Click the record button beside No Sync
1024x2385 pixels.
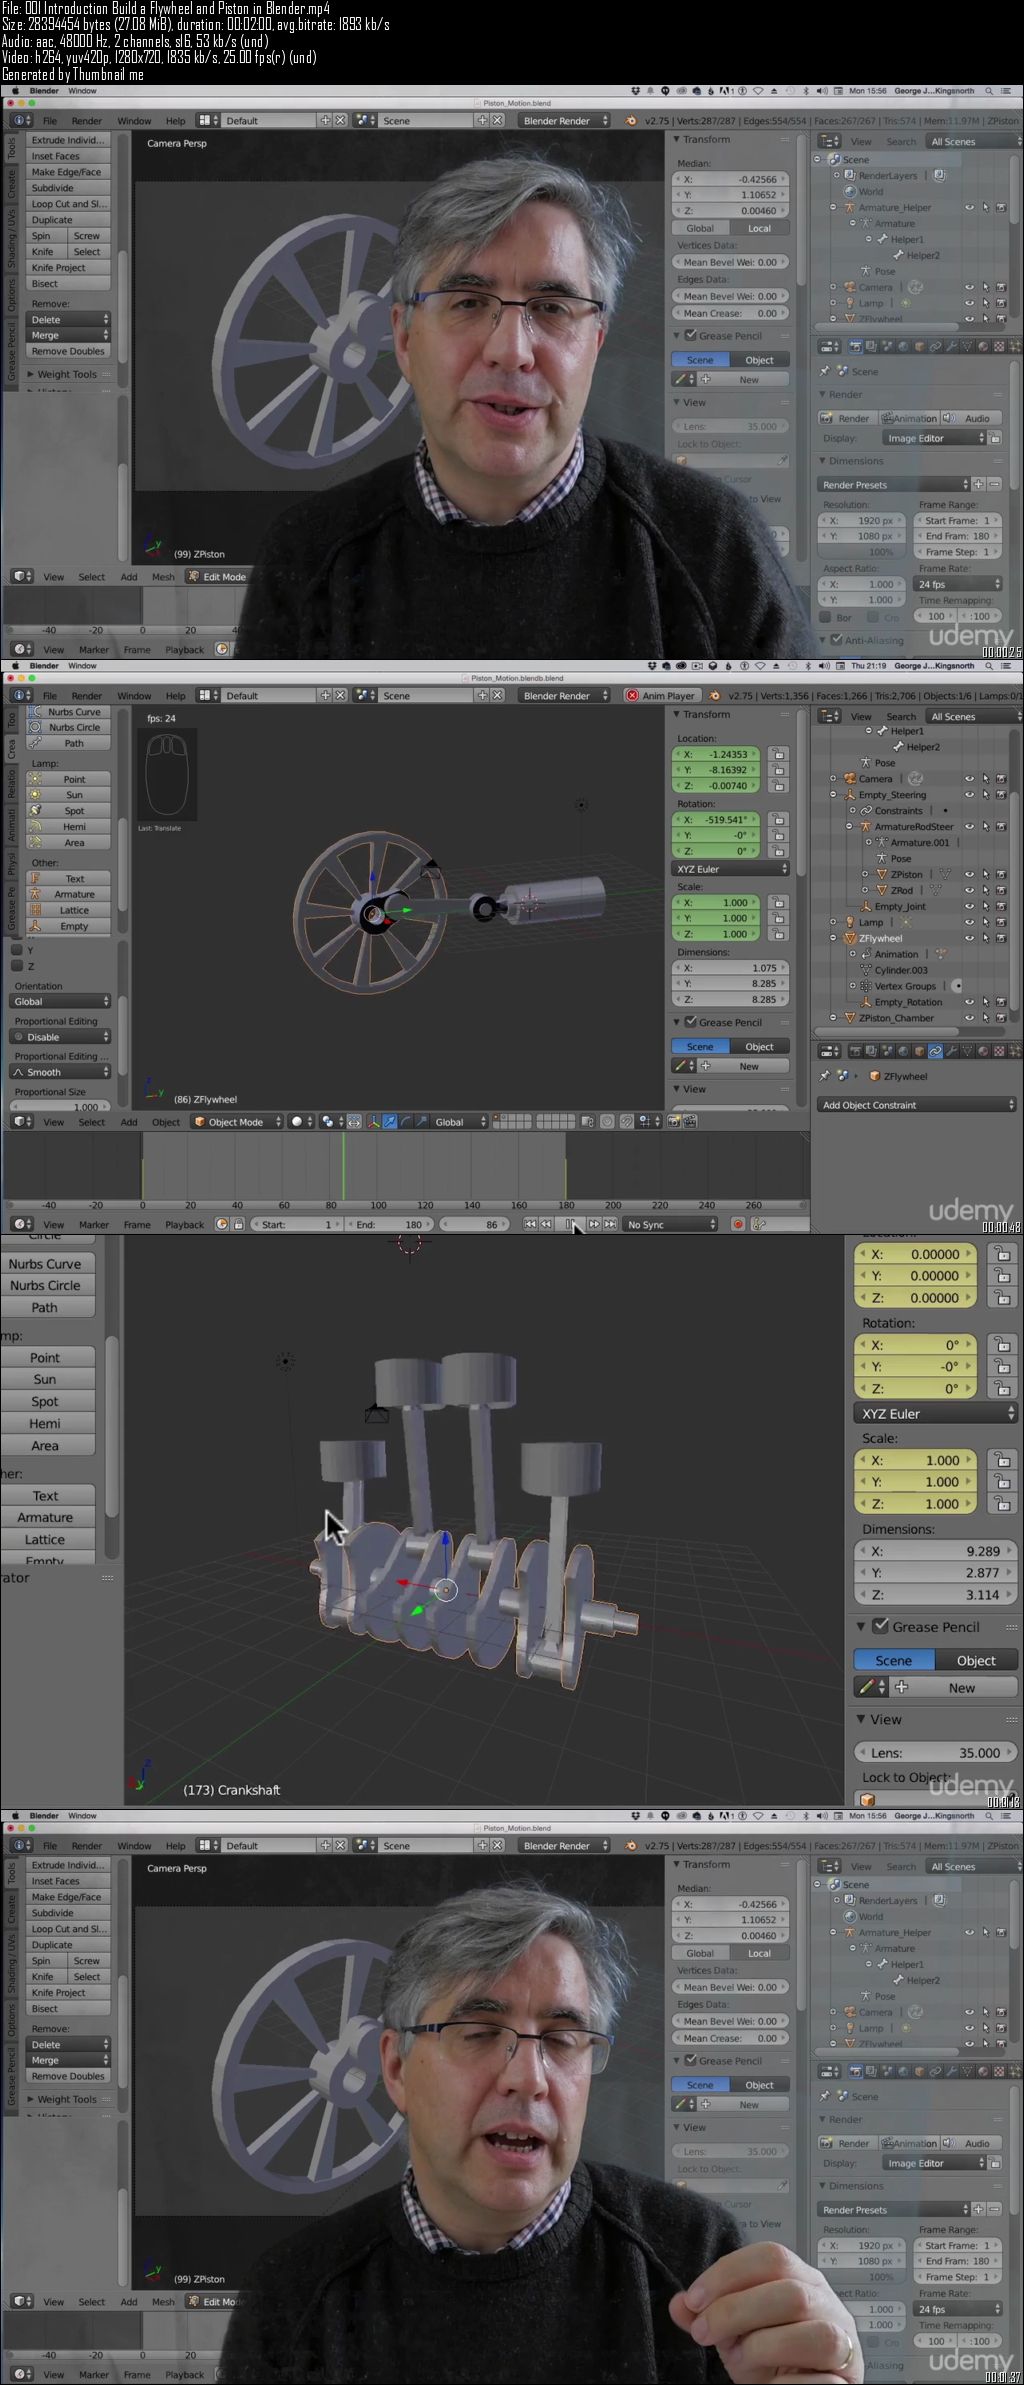[x=738, y=1224]
